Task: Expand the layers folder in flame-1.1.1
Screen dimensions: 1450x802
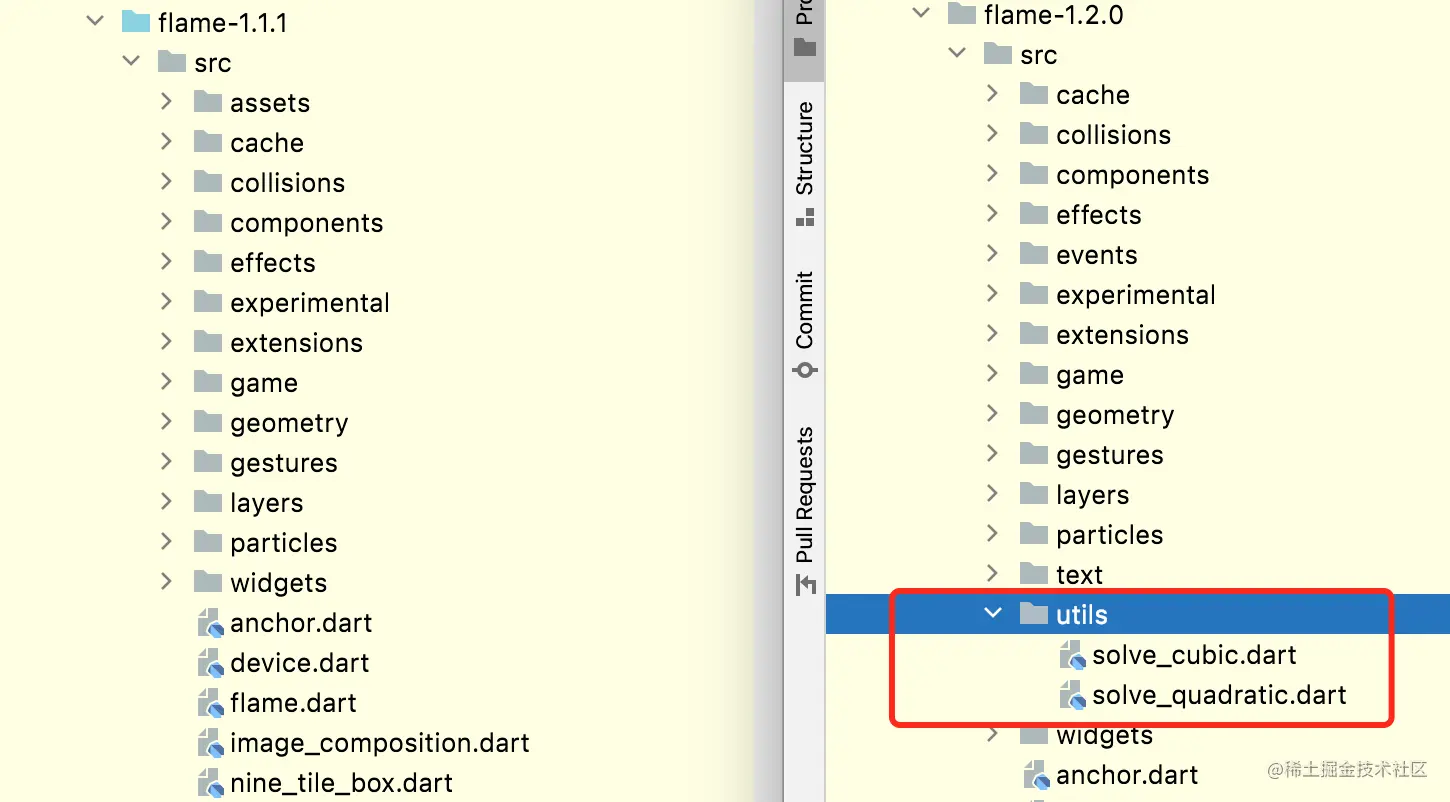Action: tap(166, 501)
